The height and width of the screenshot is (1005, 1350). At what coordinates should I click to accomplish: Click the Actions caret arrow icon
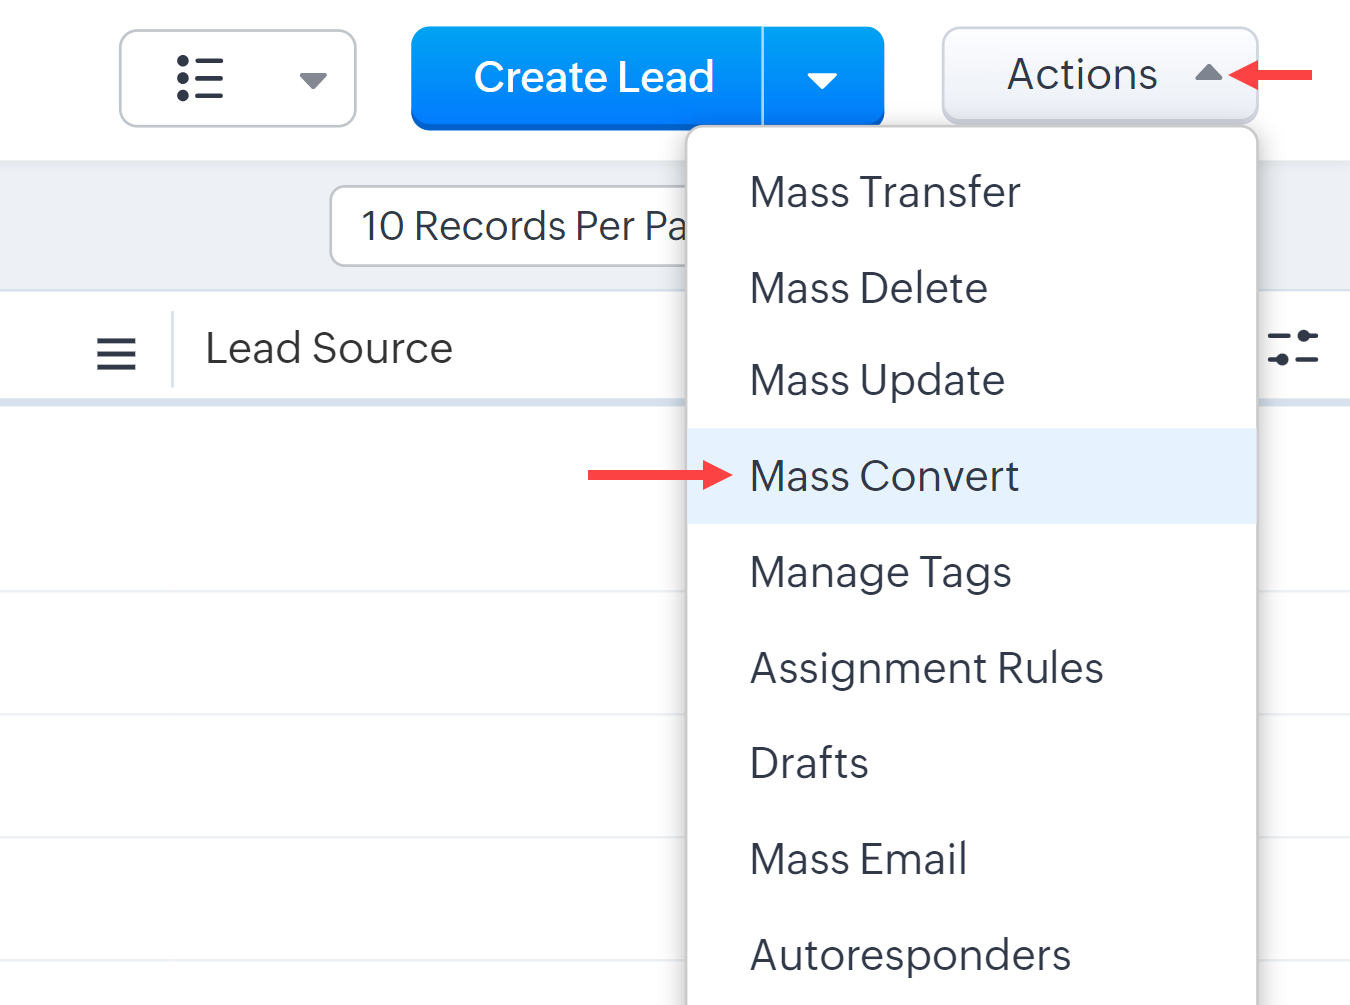click(x=1208, y=73)
